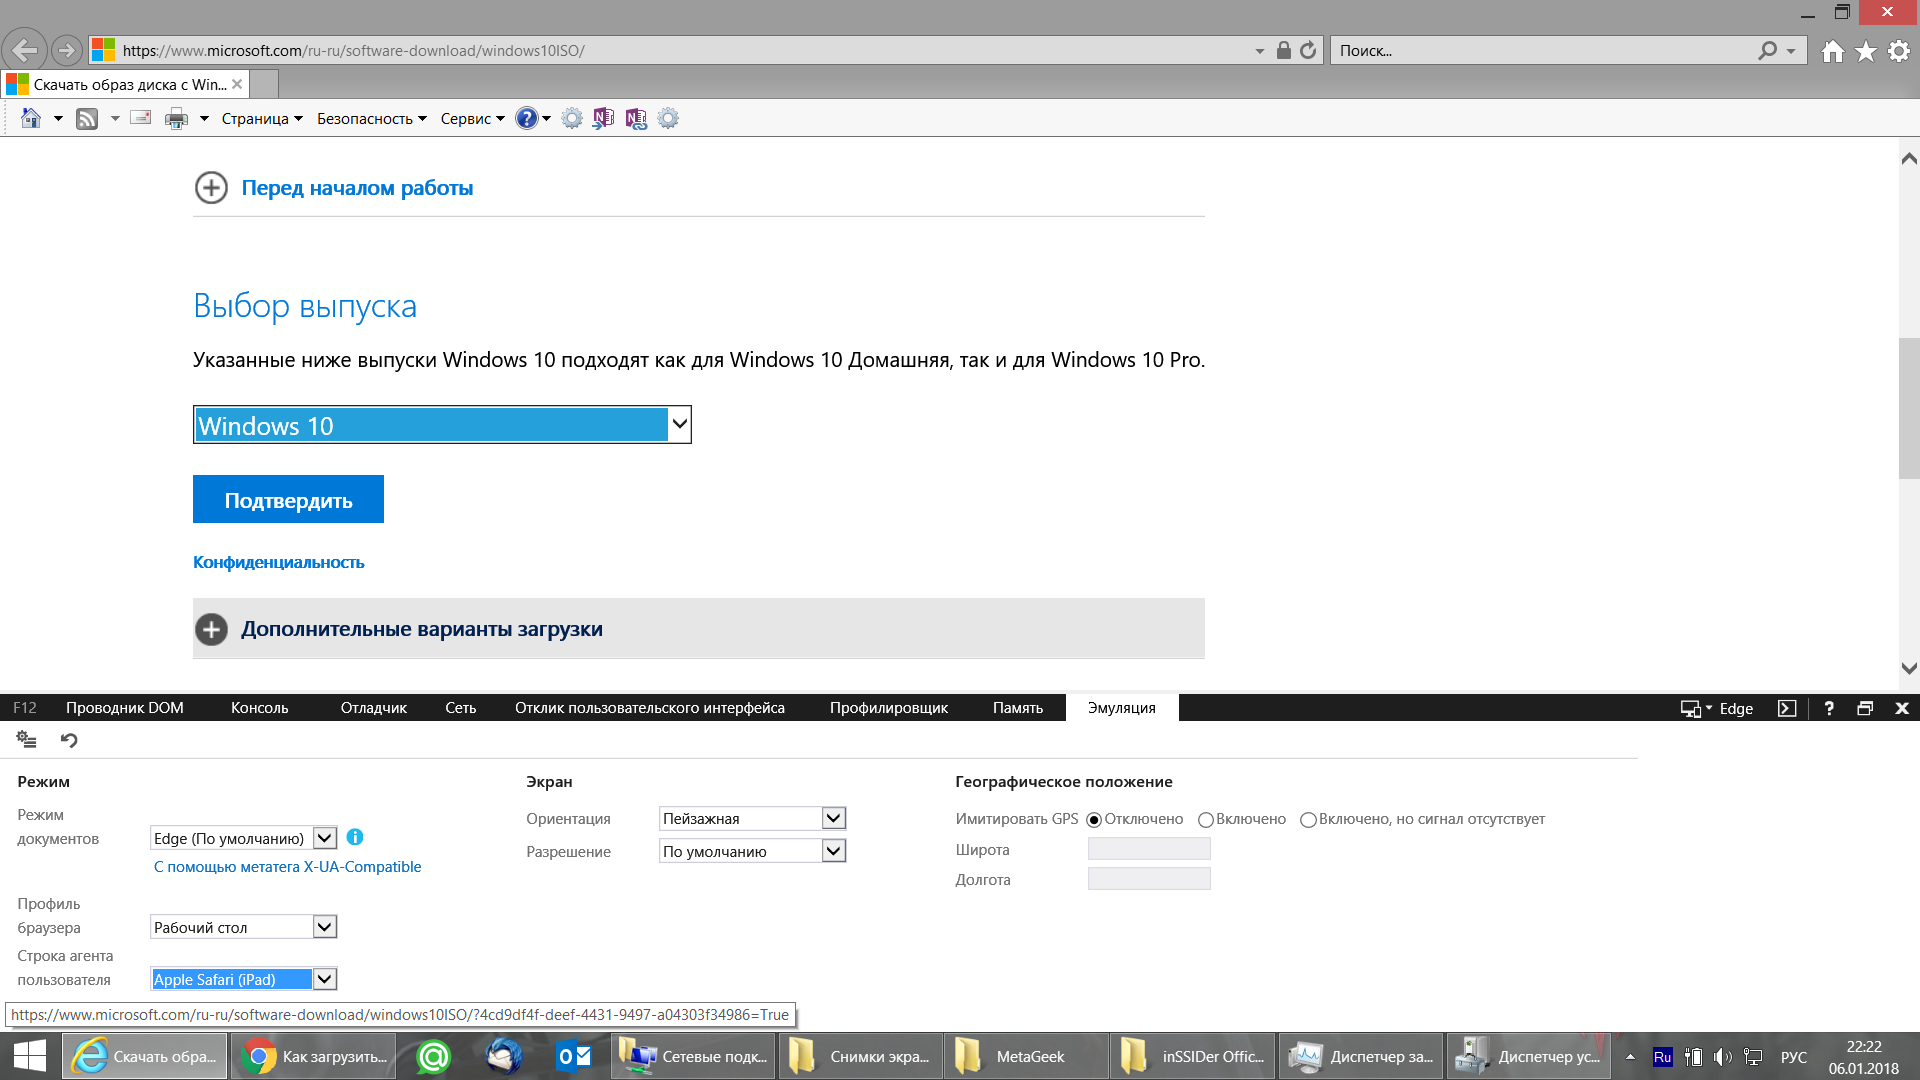Click the printer icon in toolbar
The image size is (1920, 1080).
click(x=176, y=118)
